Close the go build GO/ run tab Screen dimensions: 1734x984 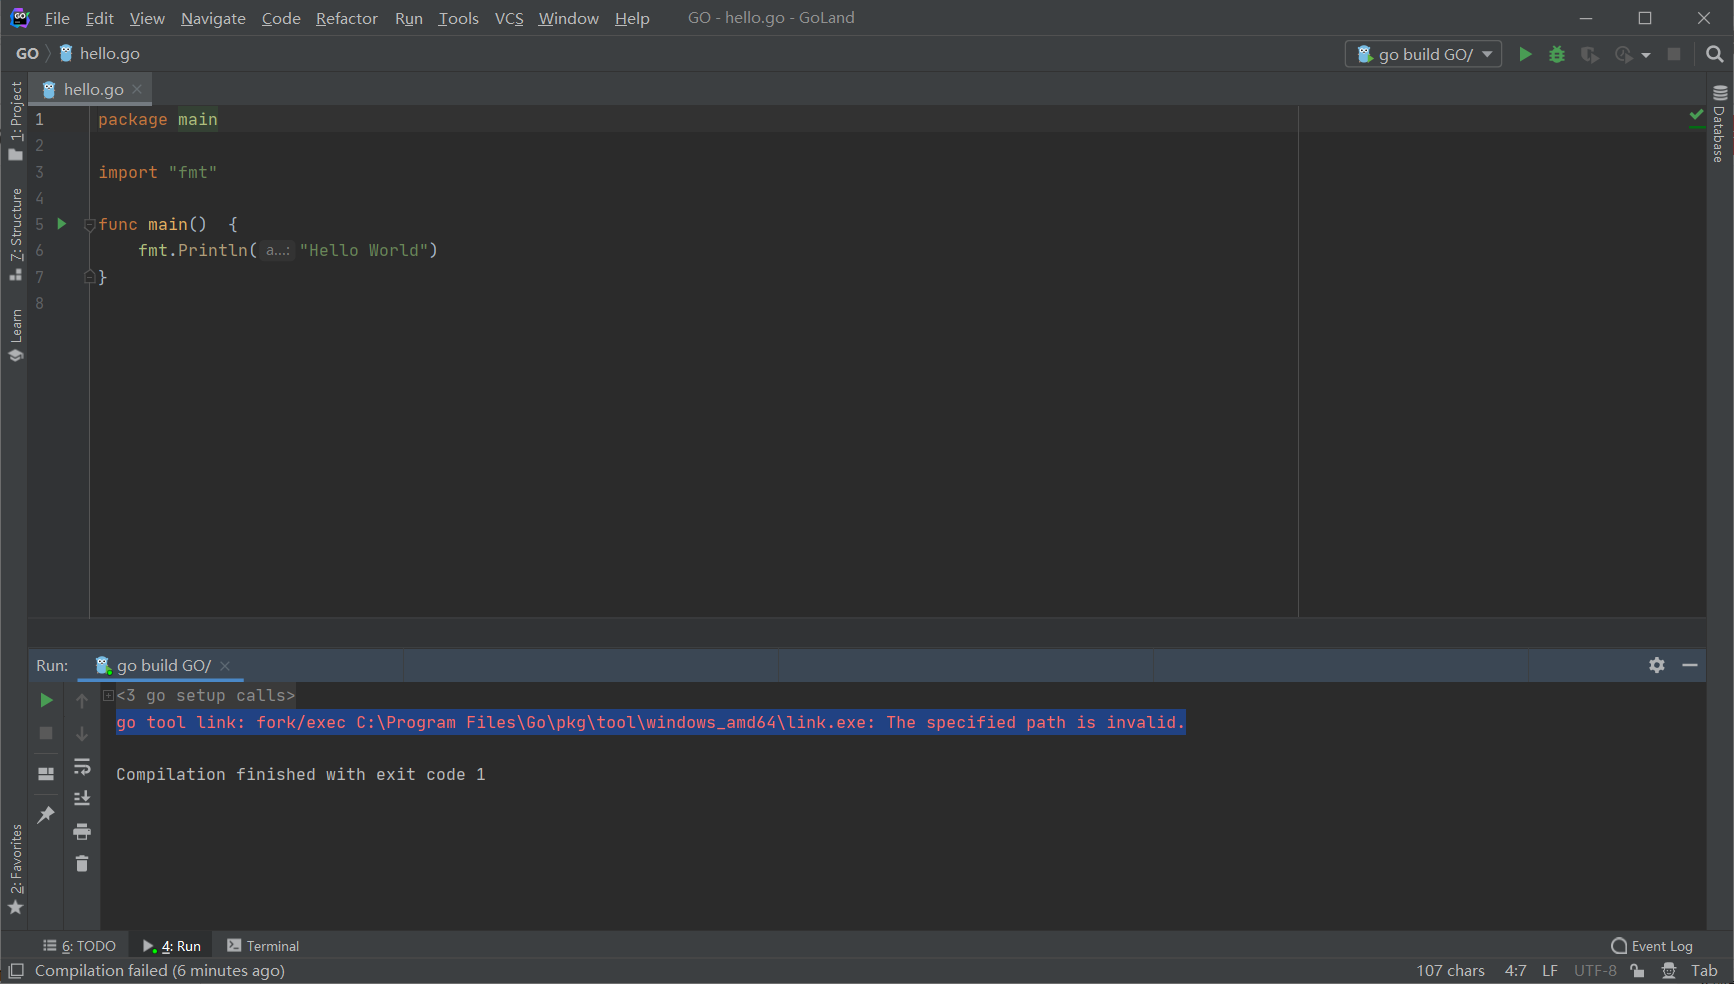click(x=225, y=666)
